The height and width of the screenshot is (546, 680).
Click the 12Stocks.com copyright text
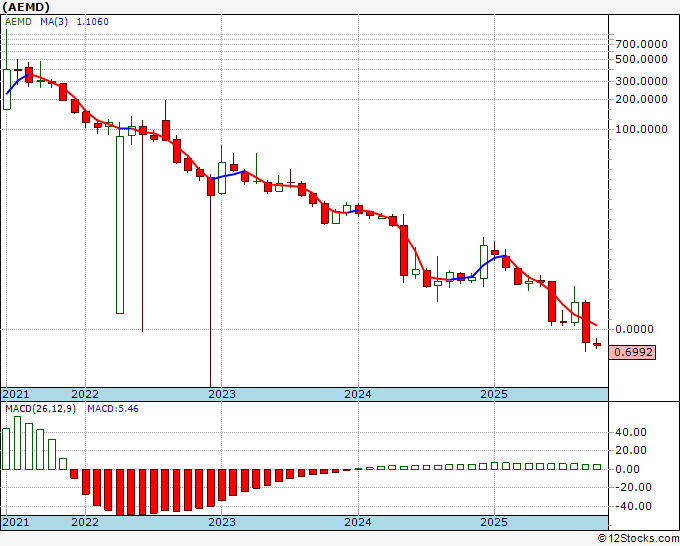pos(638,539)
